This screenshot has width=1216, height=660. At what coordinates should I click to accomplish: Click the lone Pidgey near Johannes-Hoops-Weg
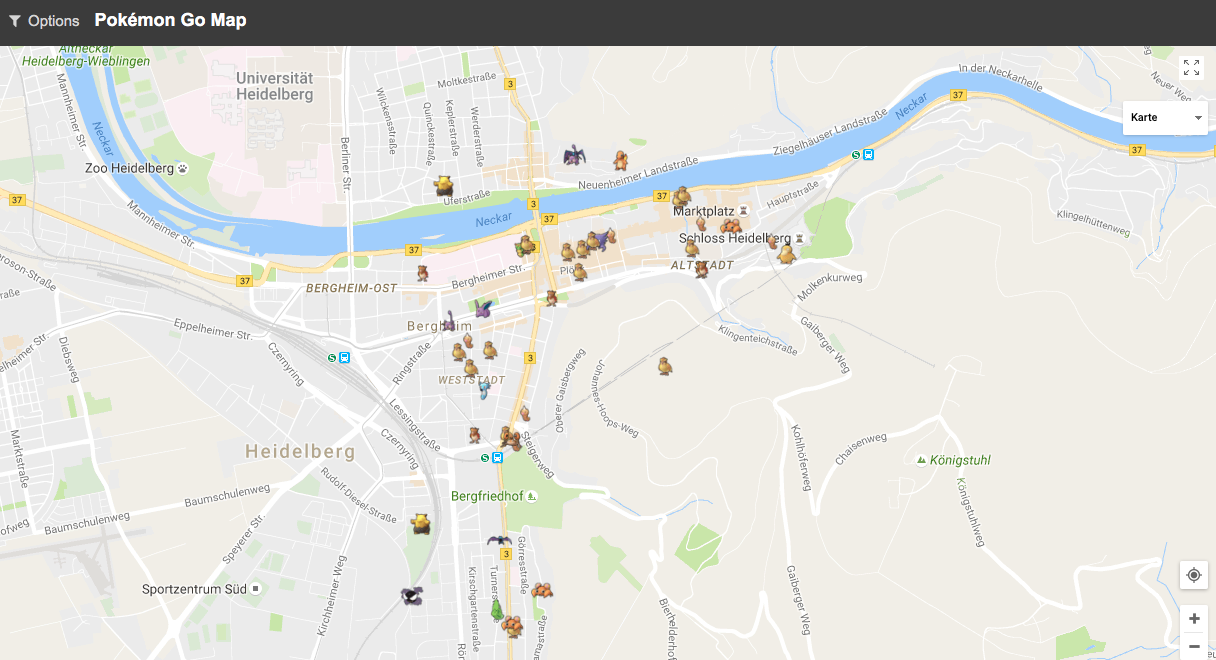click(666, 366)
